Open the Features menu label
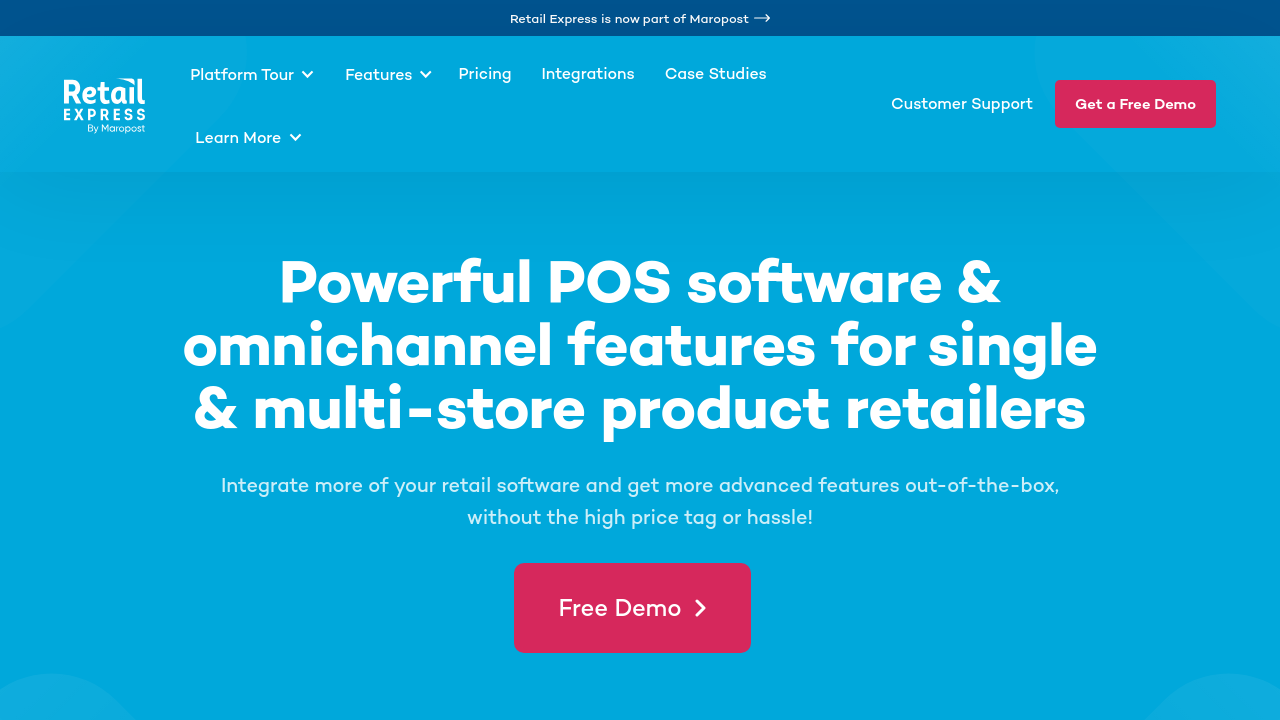Screen dimensions: 1280x720 [378, 74]
